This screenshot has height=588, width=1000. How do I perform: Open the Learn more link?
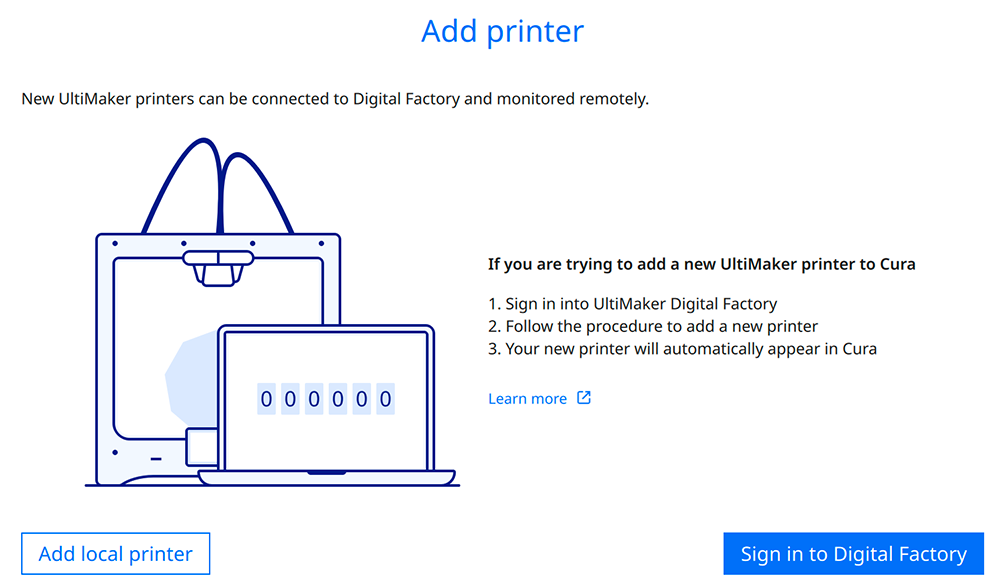point(527,399)
